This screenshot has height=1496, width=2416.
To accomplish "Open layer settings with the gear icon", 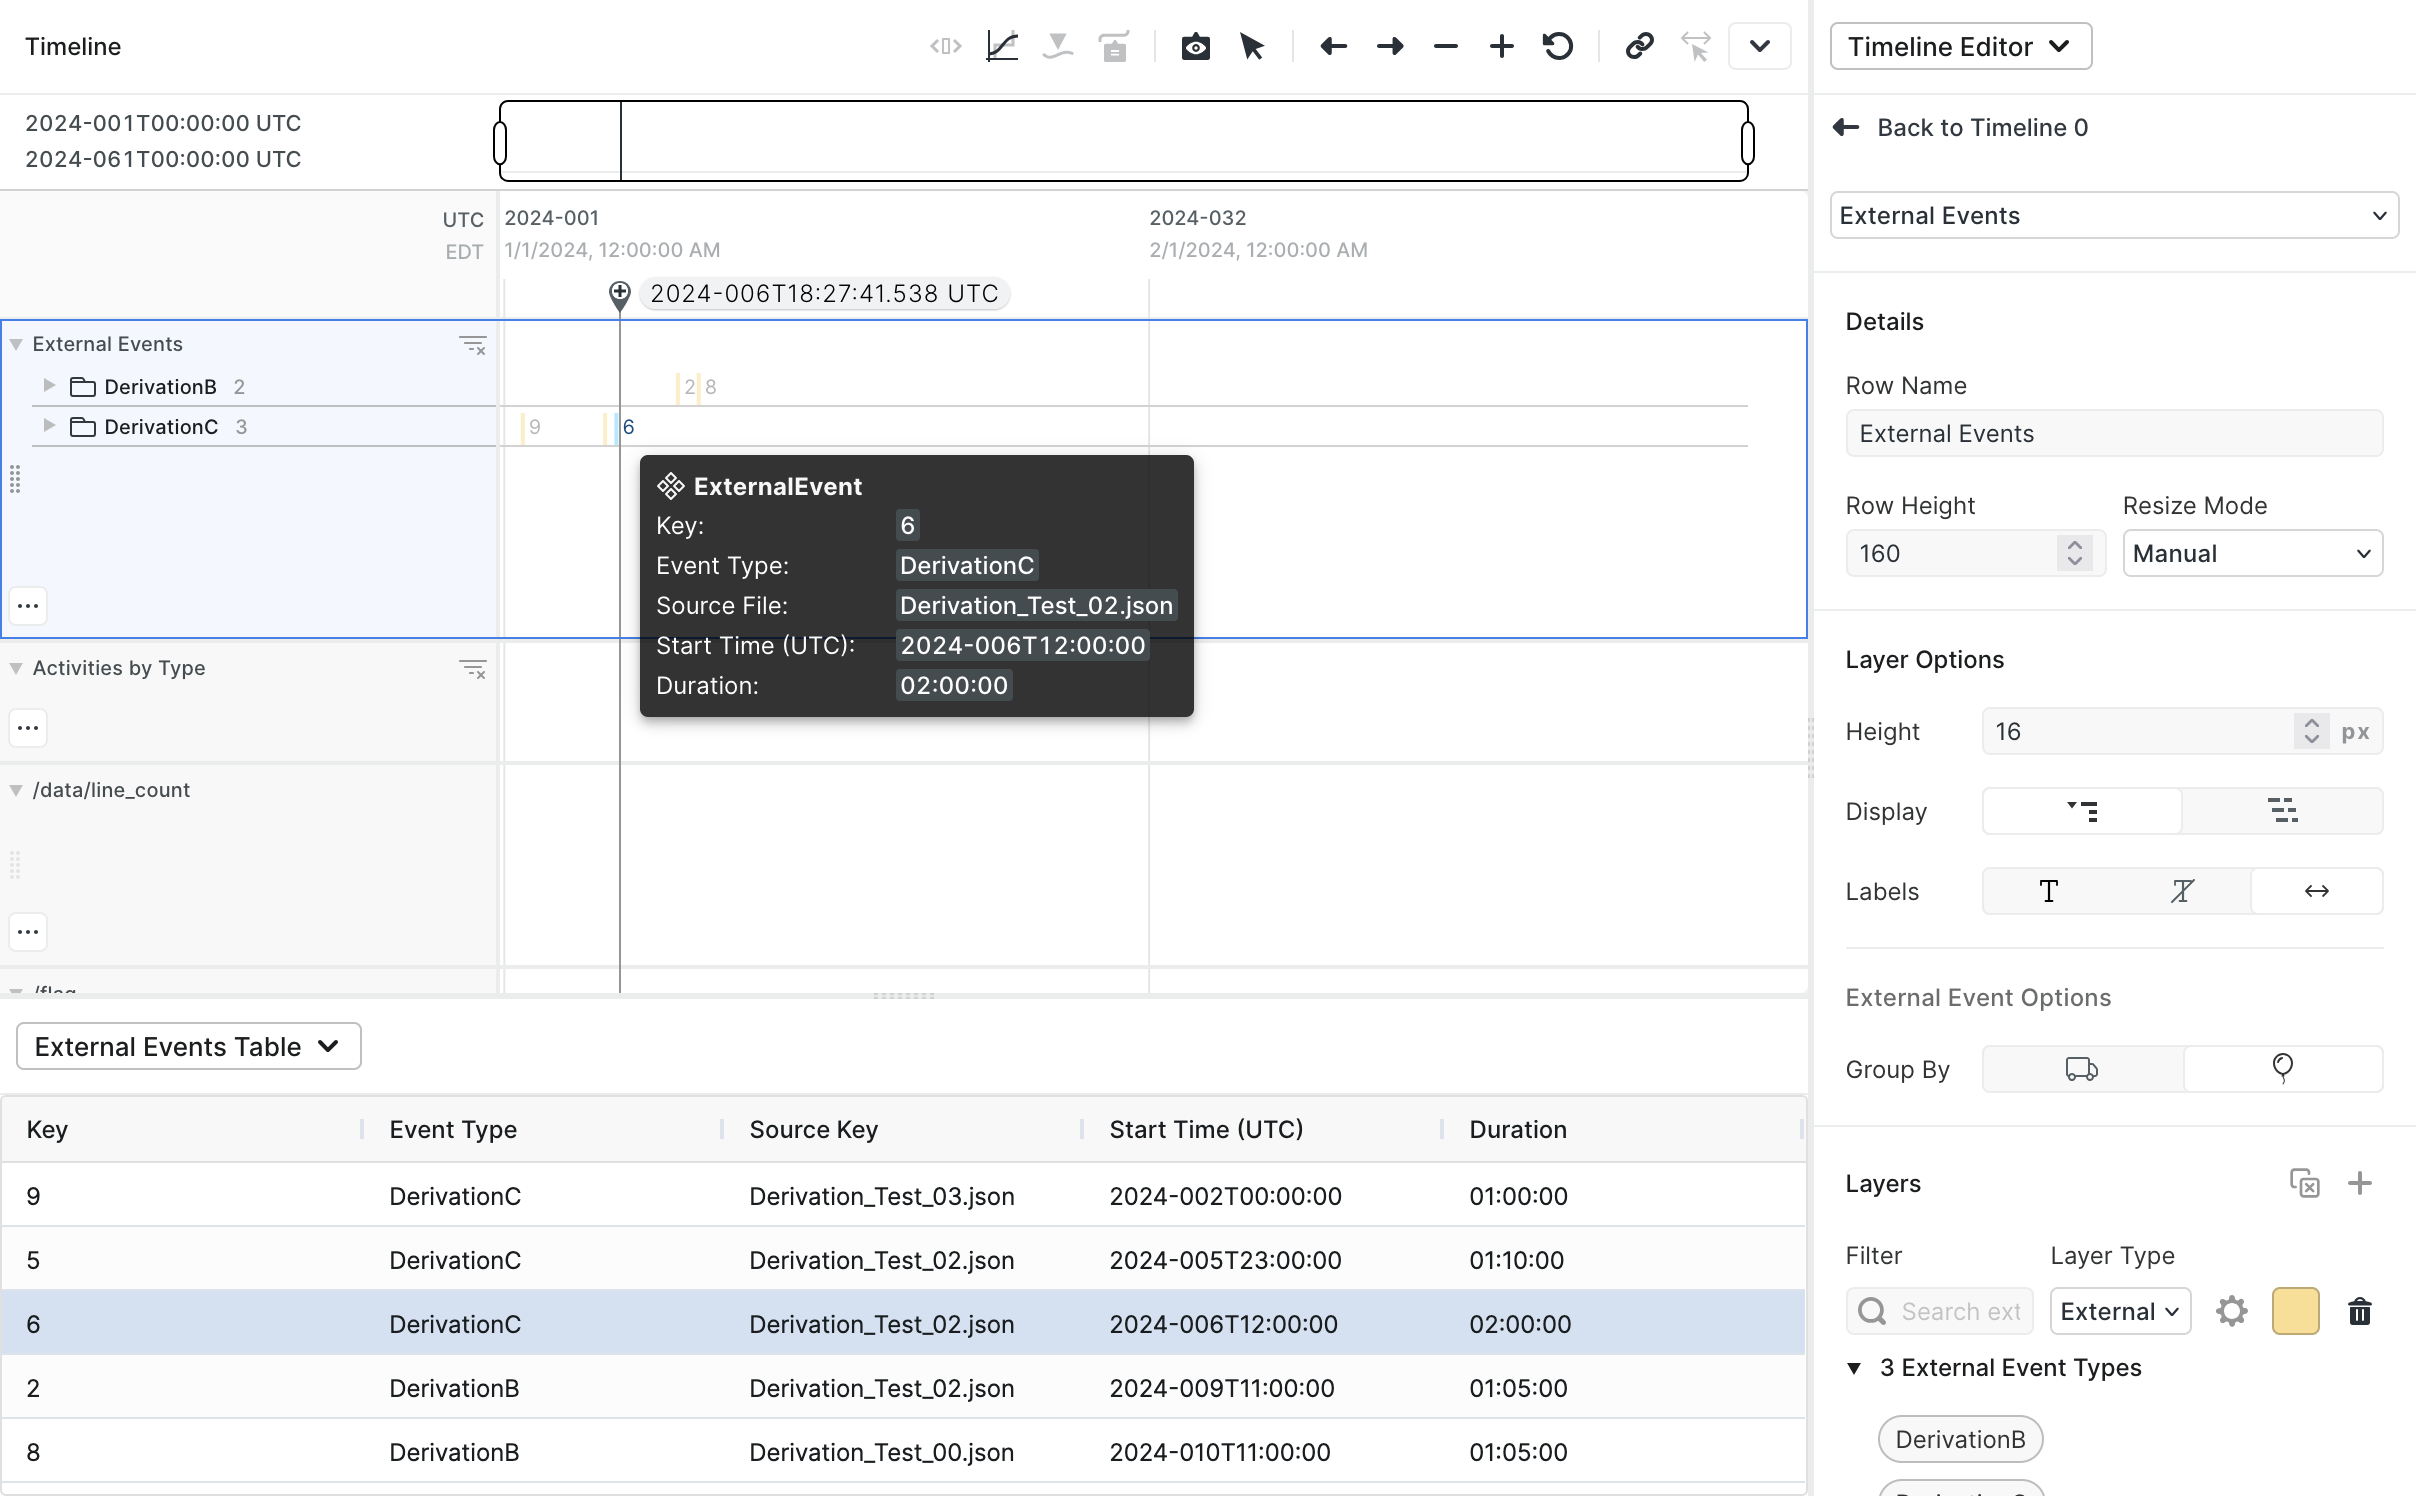I will click(2233, 1310).
